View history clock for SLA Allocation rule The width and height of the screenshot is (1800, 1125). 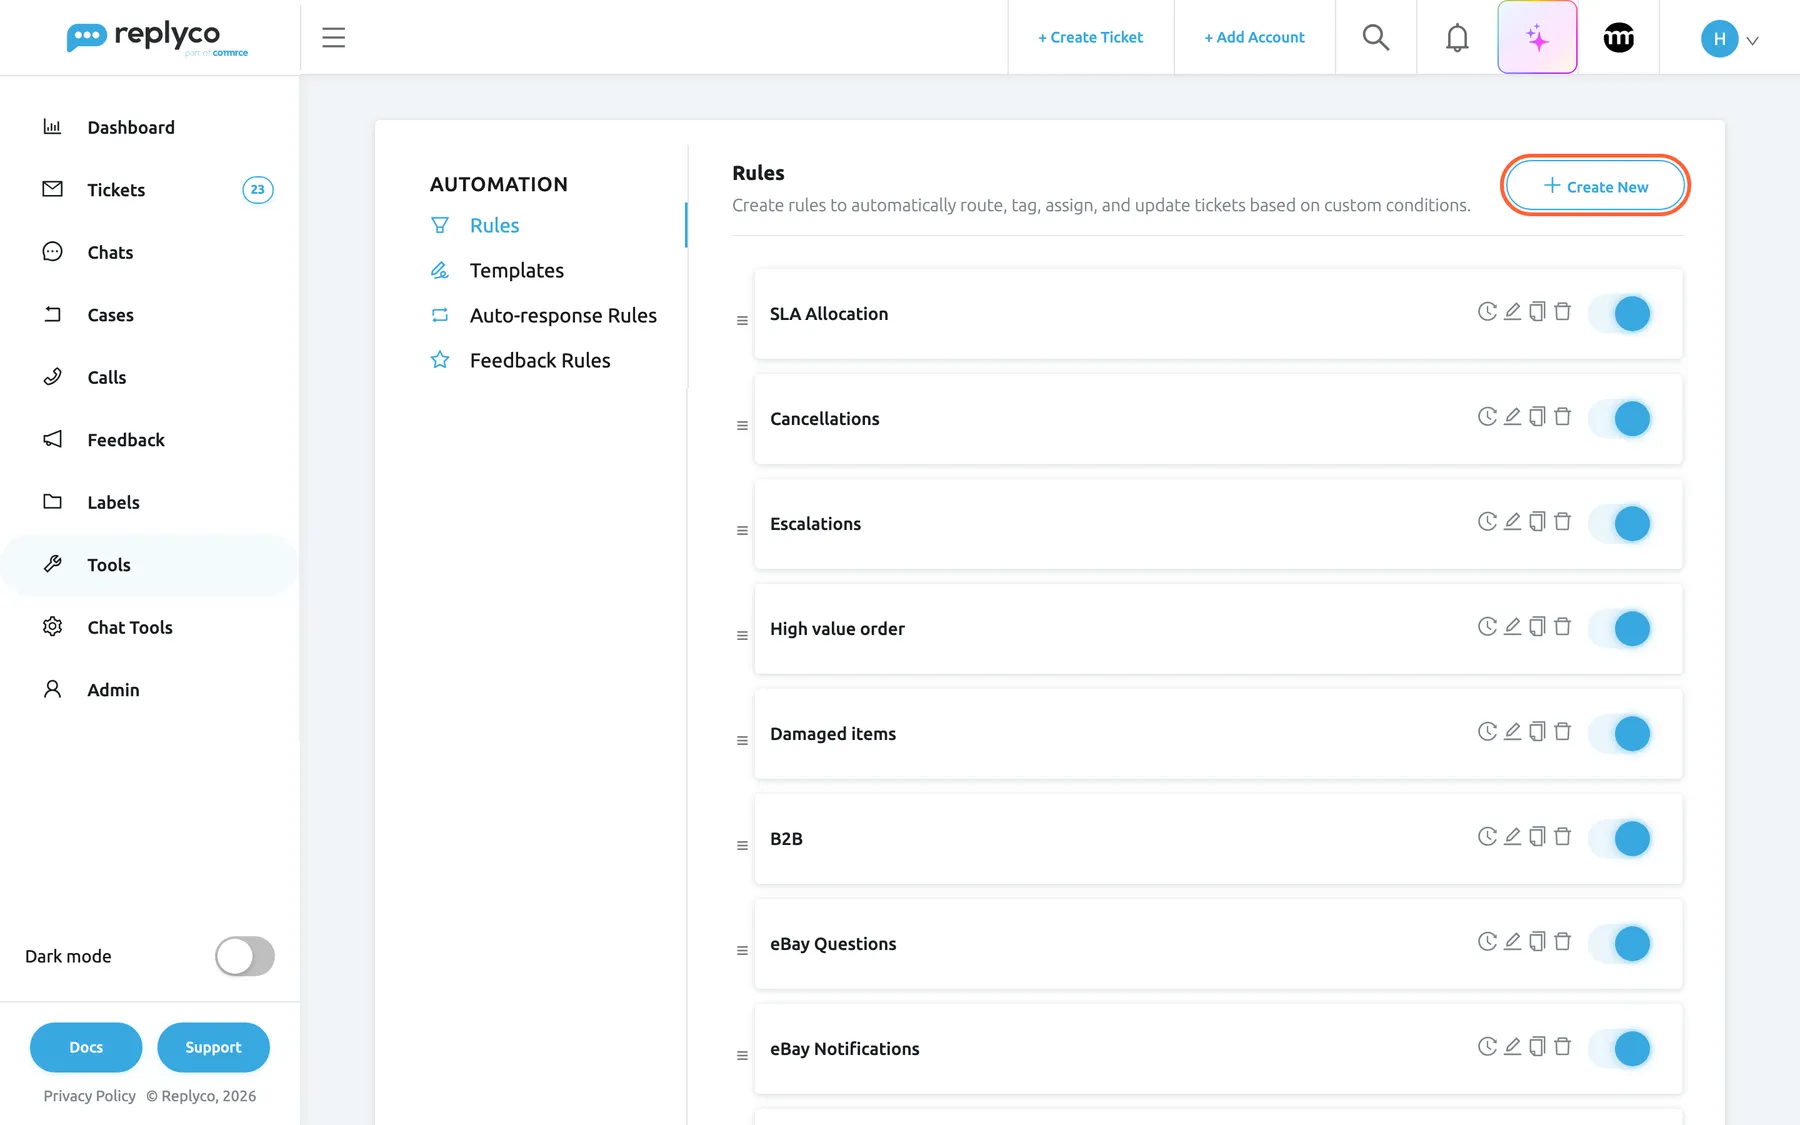[1487, 312]
